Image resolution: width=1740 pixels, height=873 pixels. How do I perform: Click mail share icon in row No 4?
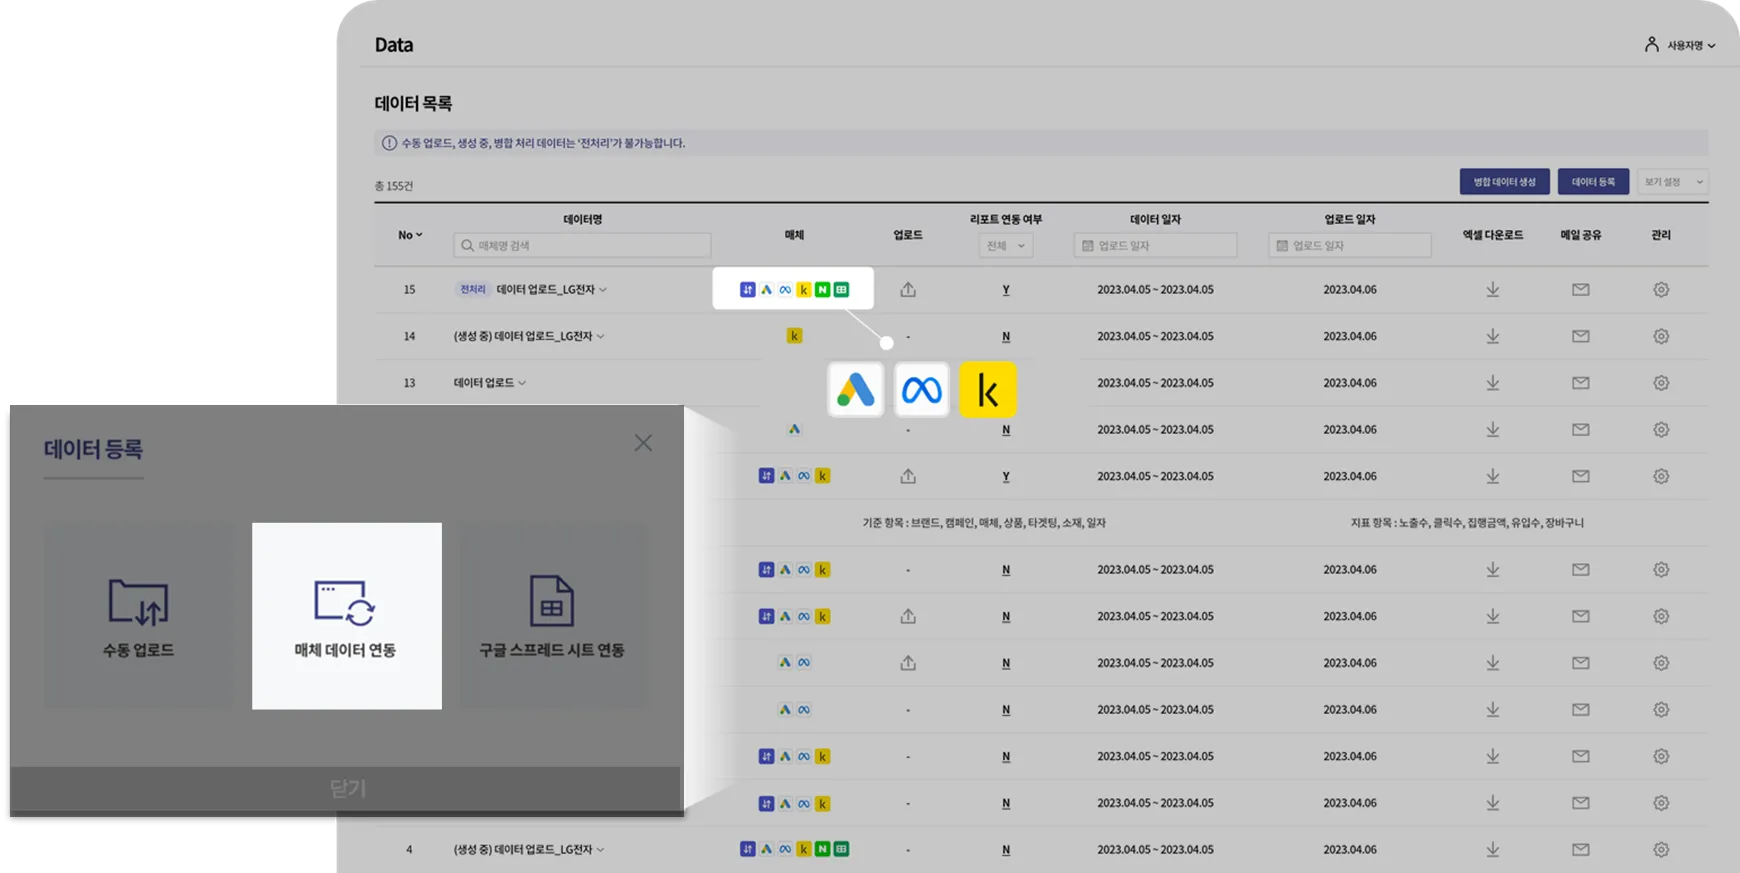point(1580,849)
